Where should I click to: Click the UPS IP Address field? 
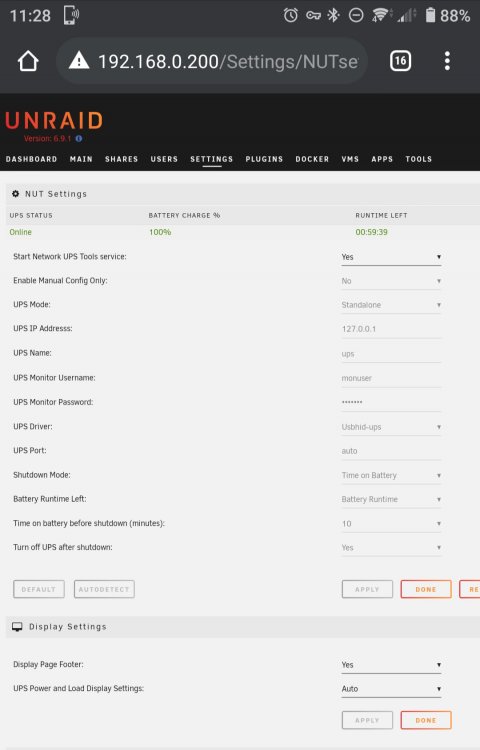click(x=391, y=329)
